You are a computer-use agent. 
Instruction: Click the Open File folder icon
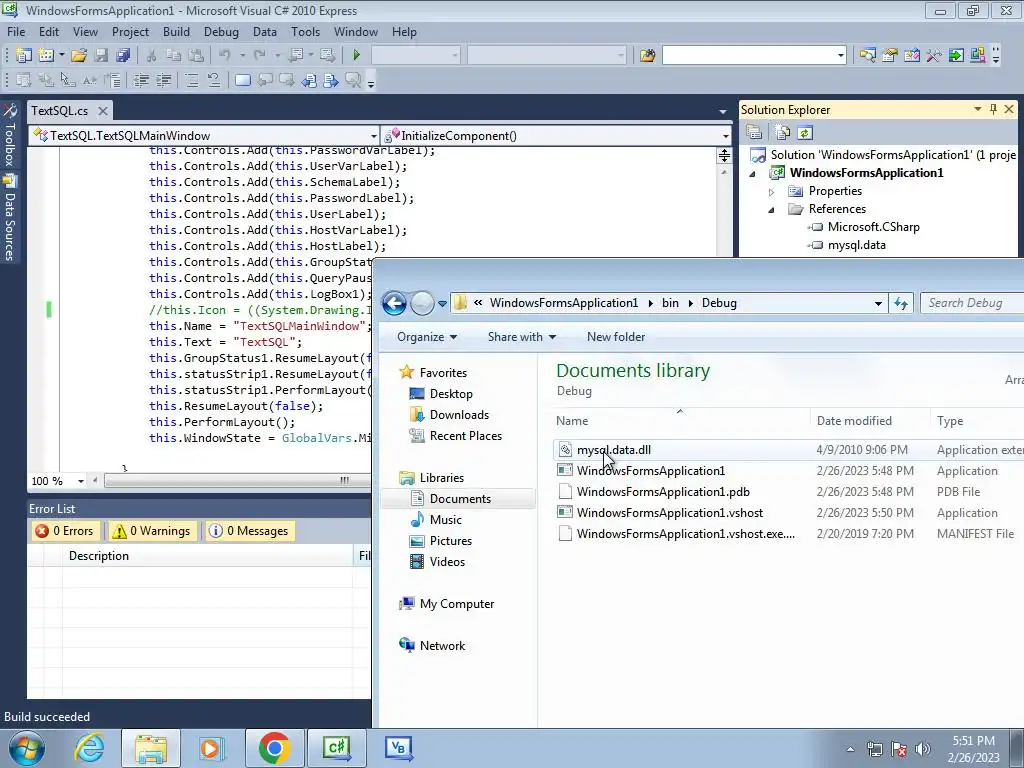pyautogui.click(x=79, y=56)
